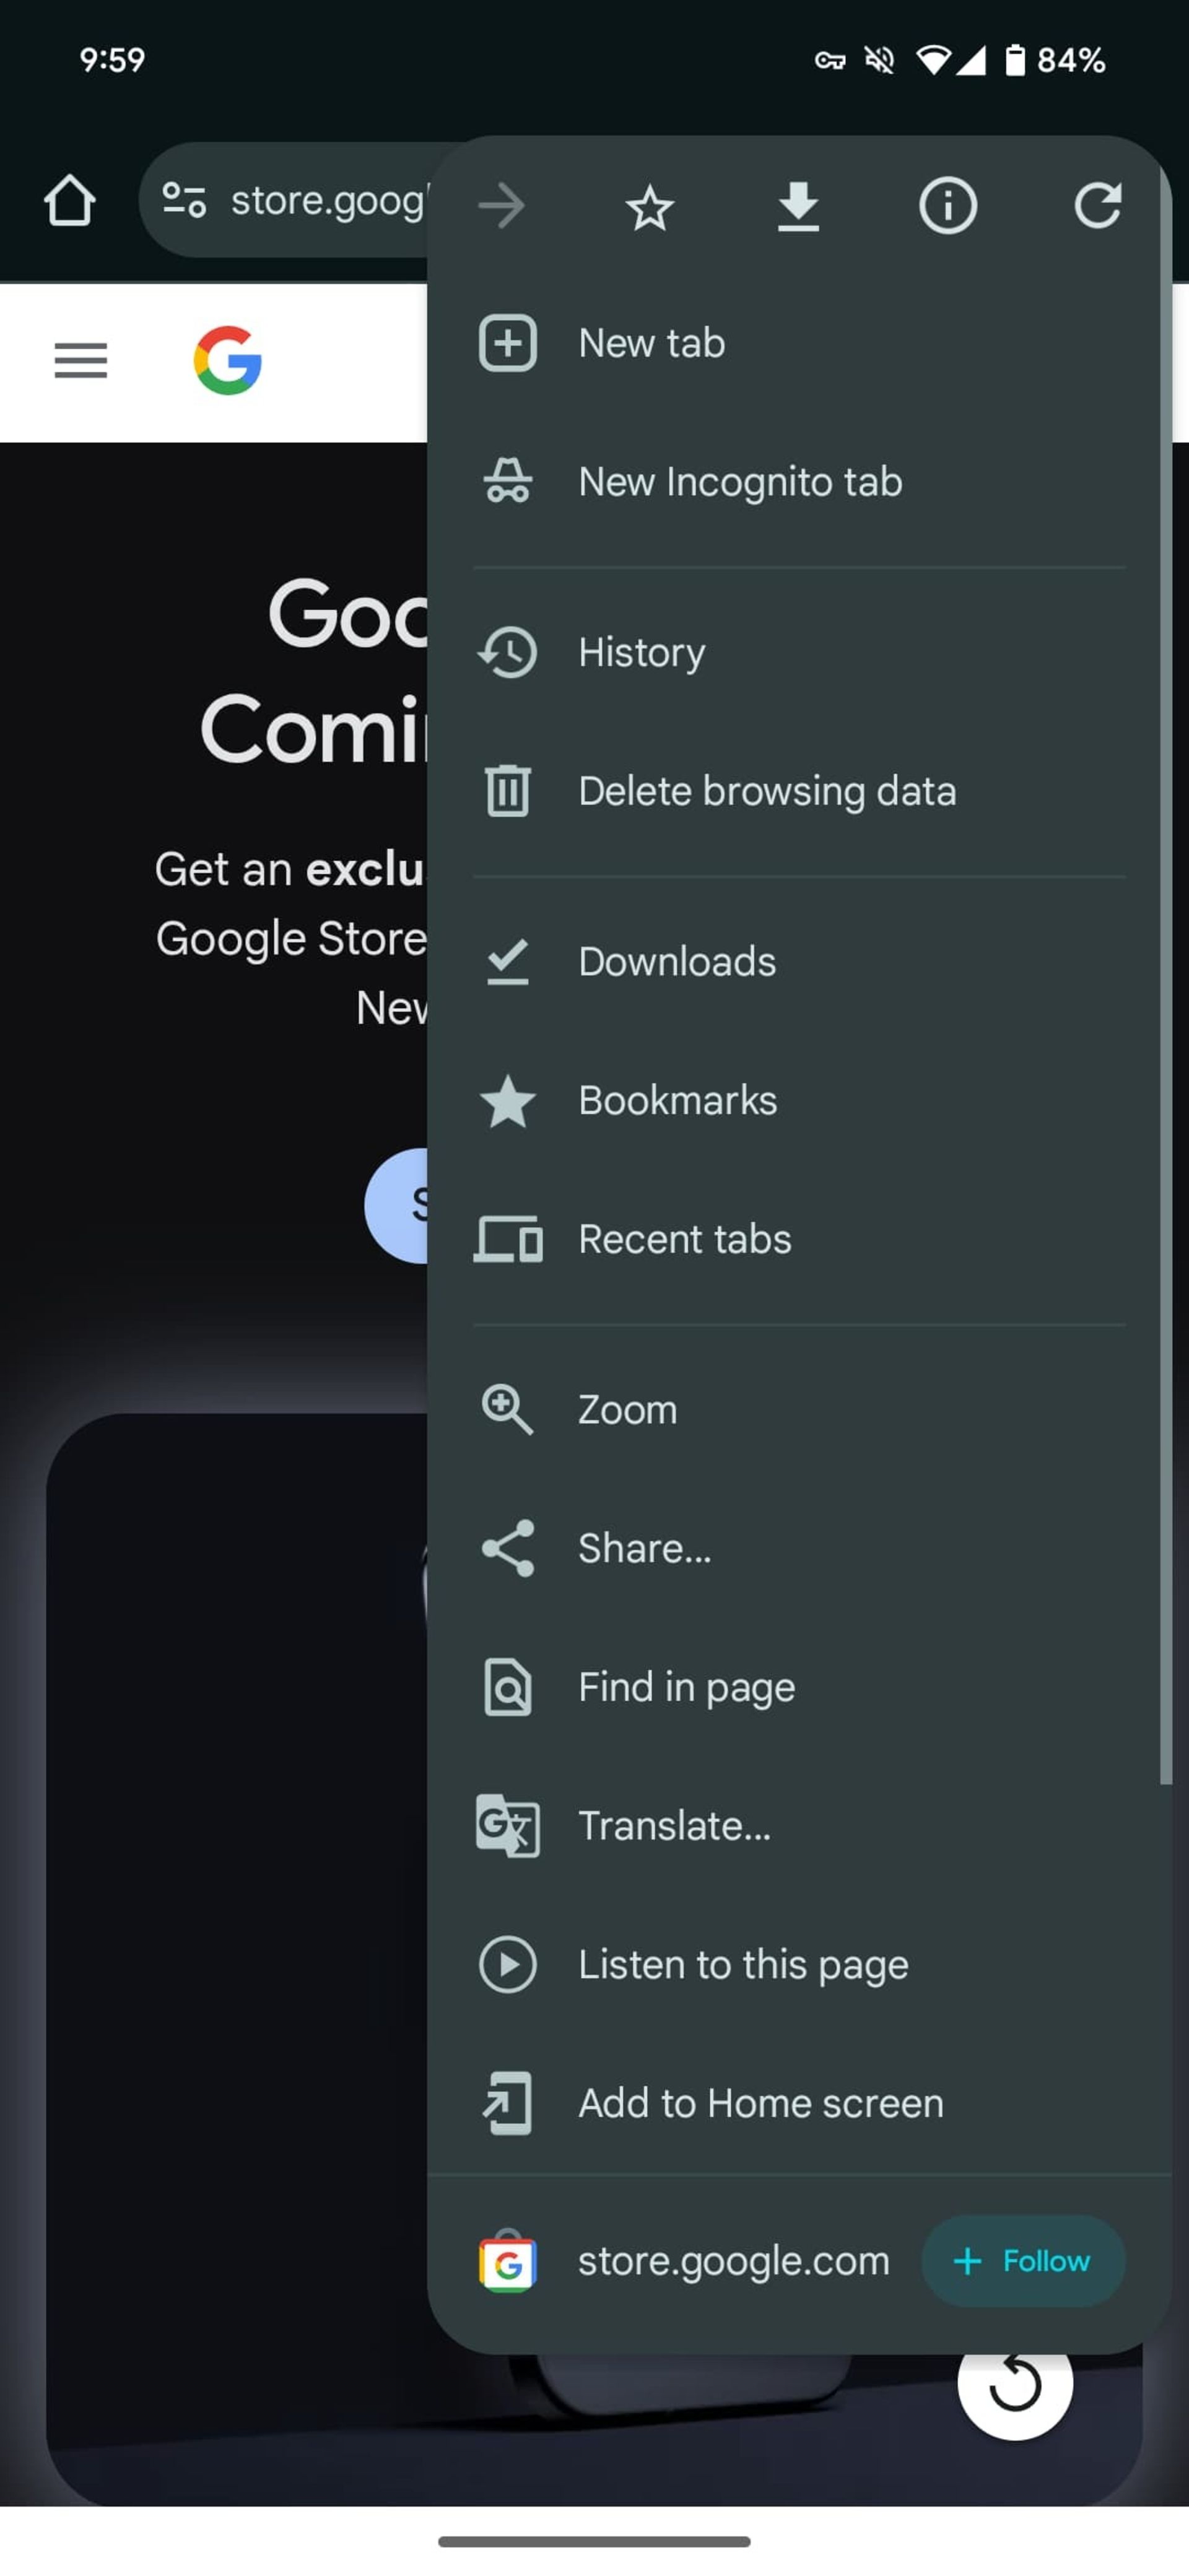Click the Google logo on page
Viewport: 1189px width, 2576px height.
pyautogui.click(x=228, y=360)
